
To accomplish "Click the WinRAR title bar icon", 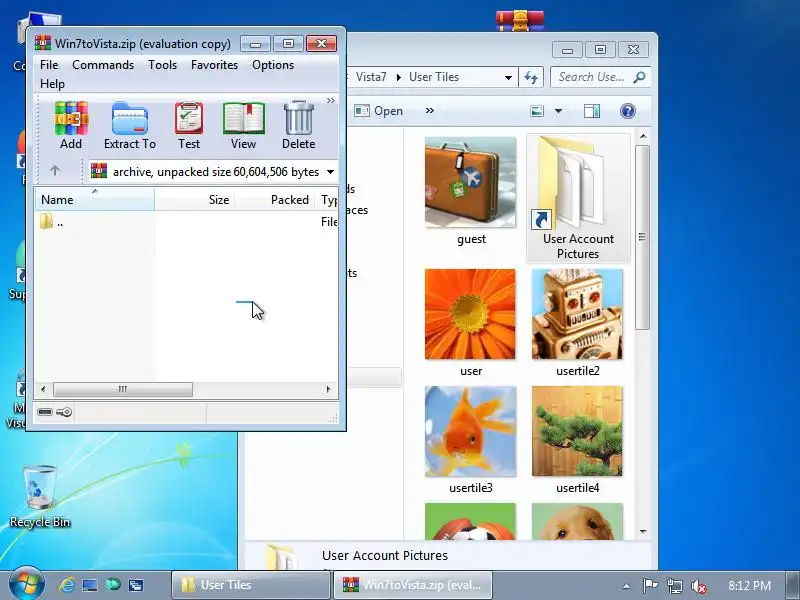I will (43, 43).
